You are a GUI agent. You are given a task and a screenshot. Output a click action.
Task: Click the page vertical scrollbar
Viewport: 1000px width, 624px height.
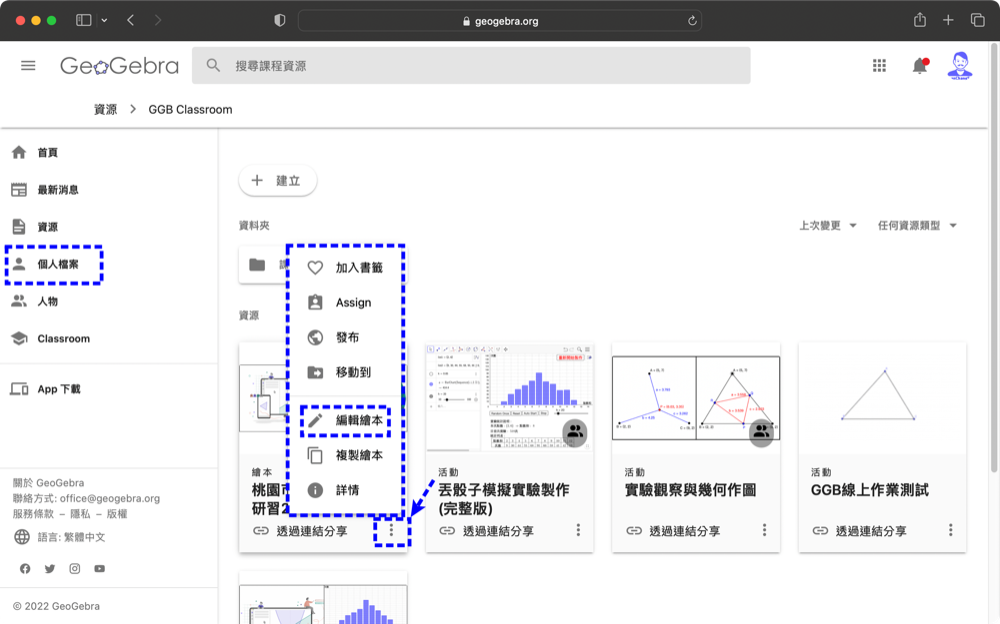click(x=994, y=258)
